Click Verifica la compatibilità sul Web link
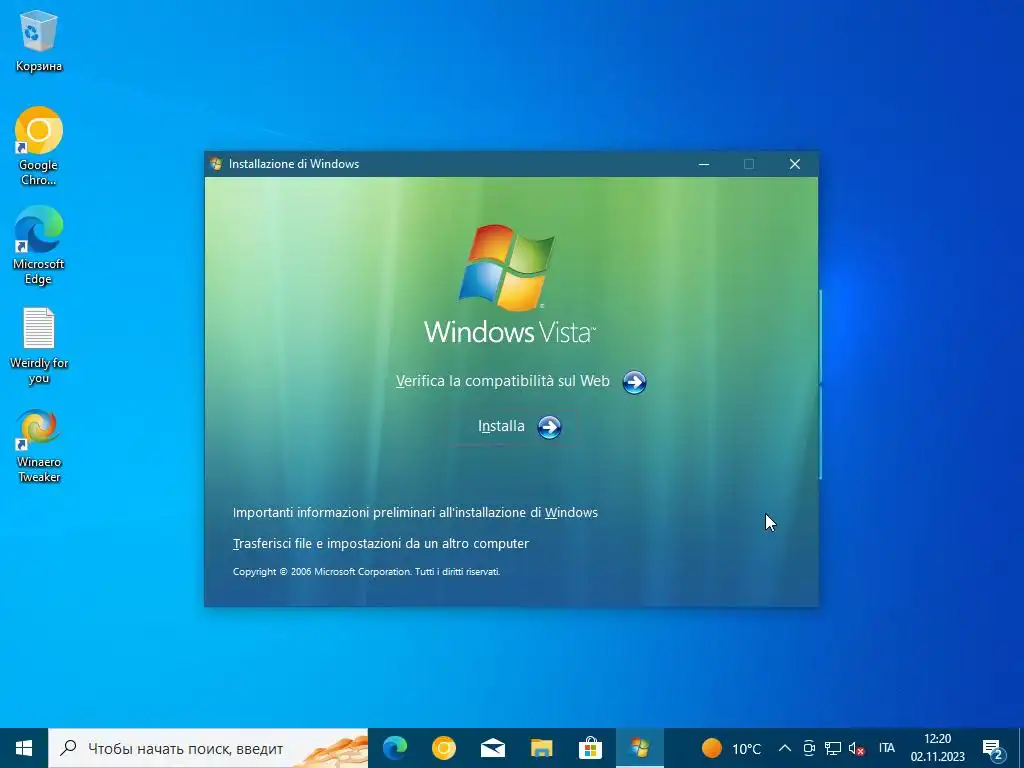The width and height of the screenshot is (1024, 768). click(502, 381)
